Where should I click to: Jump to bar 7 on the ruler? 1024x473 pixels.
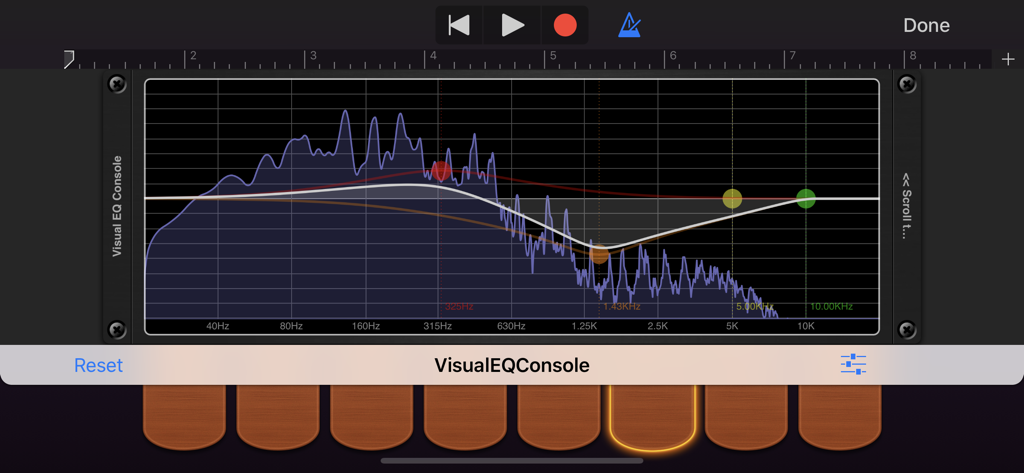pos(792,56)
